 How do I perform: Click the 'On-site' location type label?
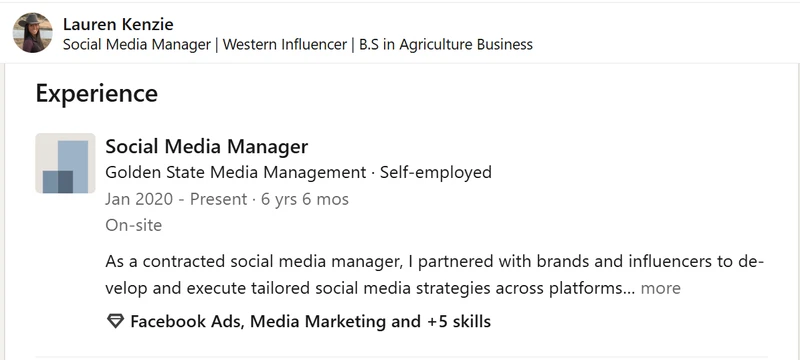[134, 225]
